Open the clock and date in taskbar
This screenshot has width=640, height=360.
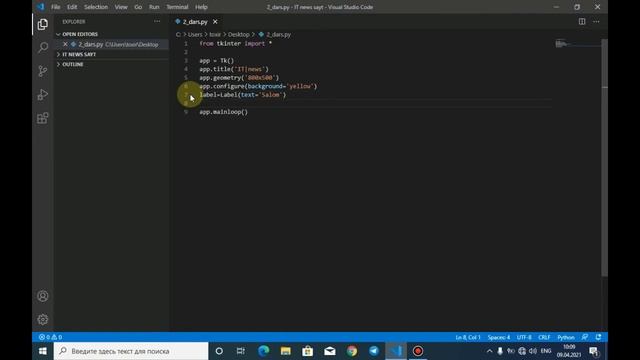(x=569, y=351)
